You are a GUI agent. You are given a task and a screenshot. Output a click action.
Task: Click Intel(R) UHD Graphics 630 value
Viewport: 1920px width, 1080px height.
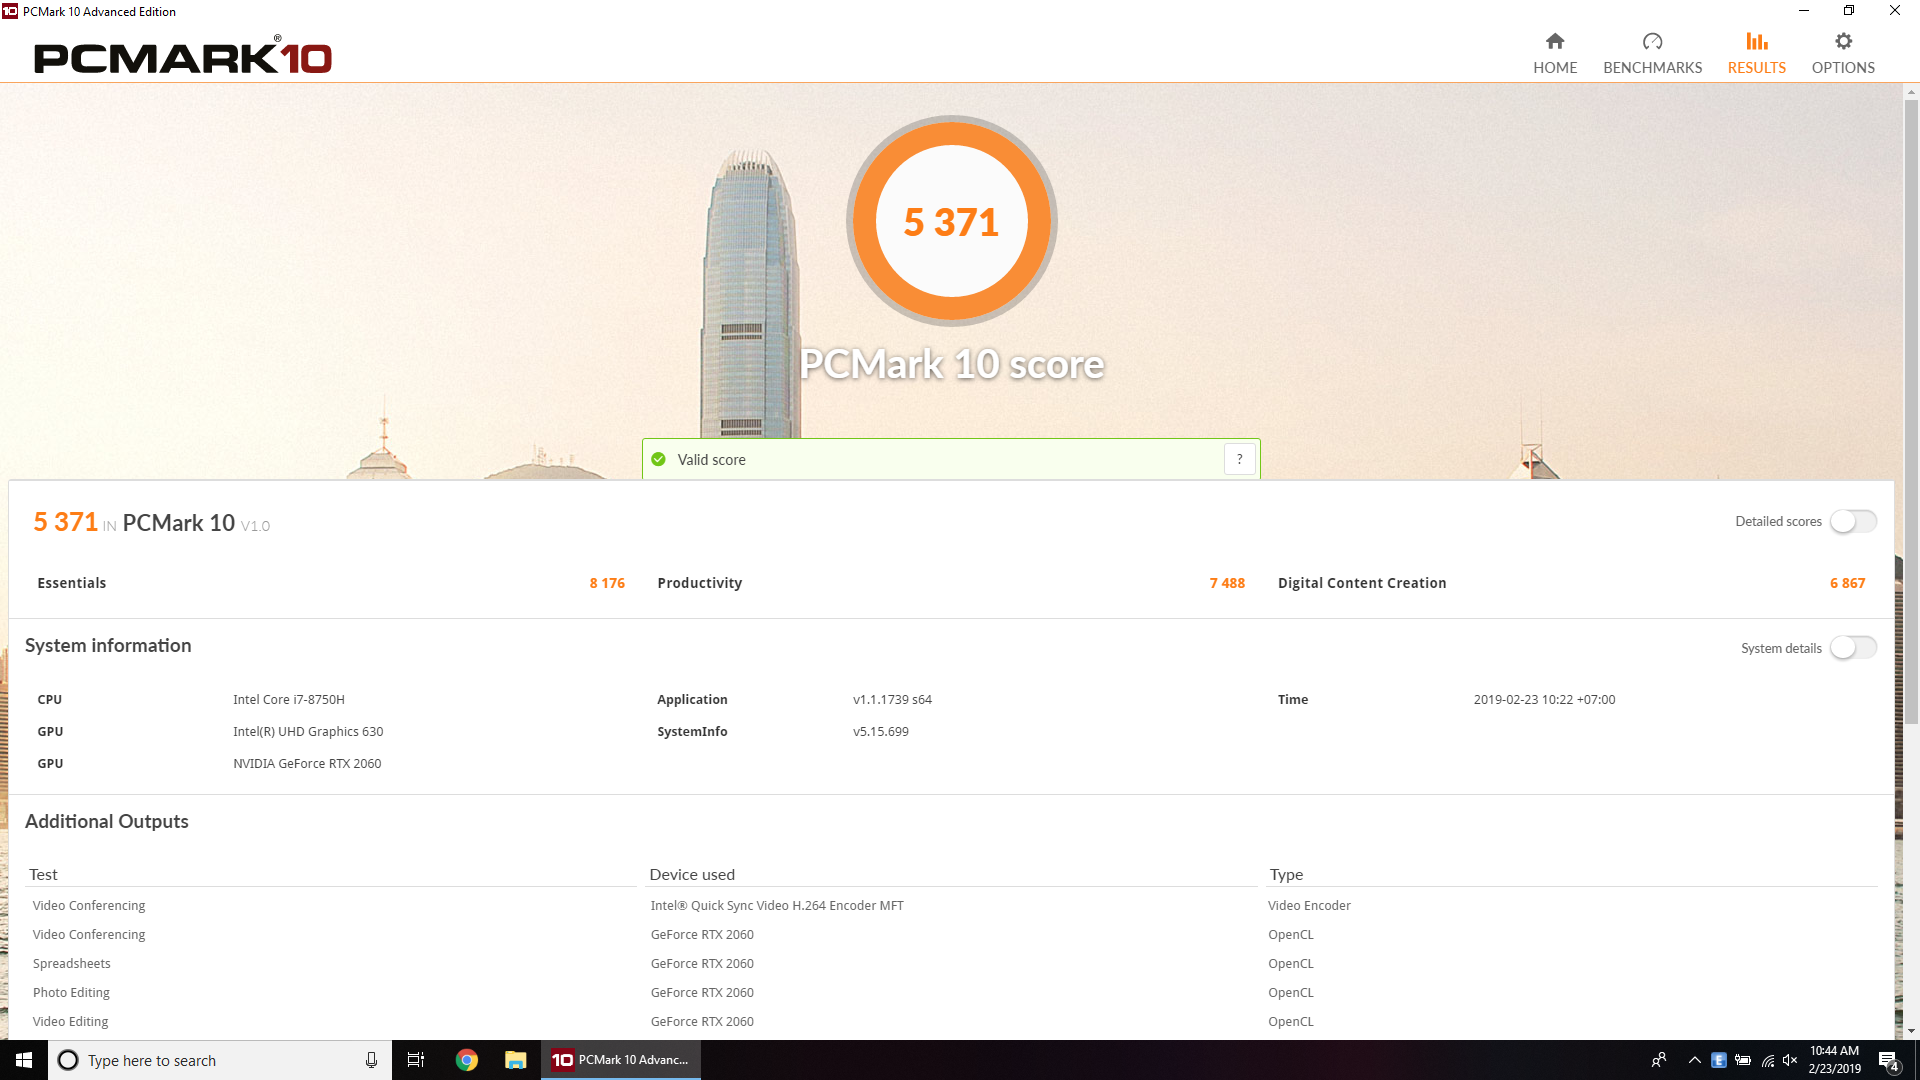308,732
